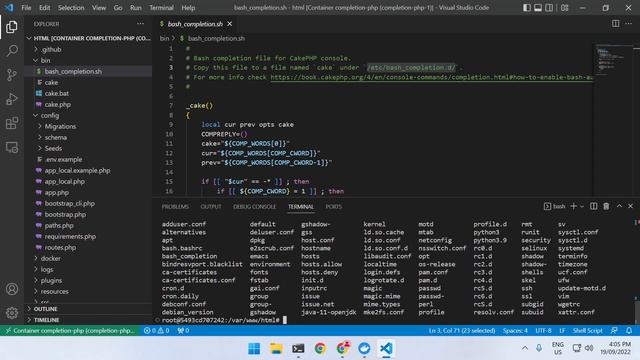Open the Edit menu
The width and height of the screenshot is (640, 360).
coord(44,8)
